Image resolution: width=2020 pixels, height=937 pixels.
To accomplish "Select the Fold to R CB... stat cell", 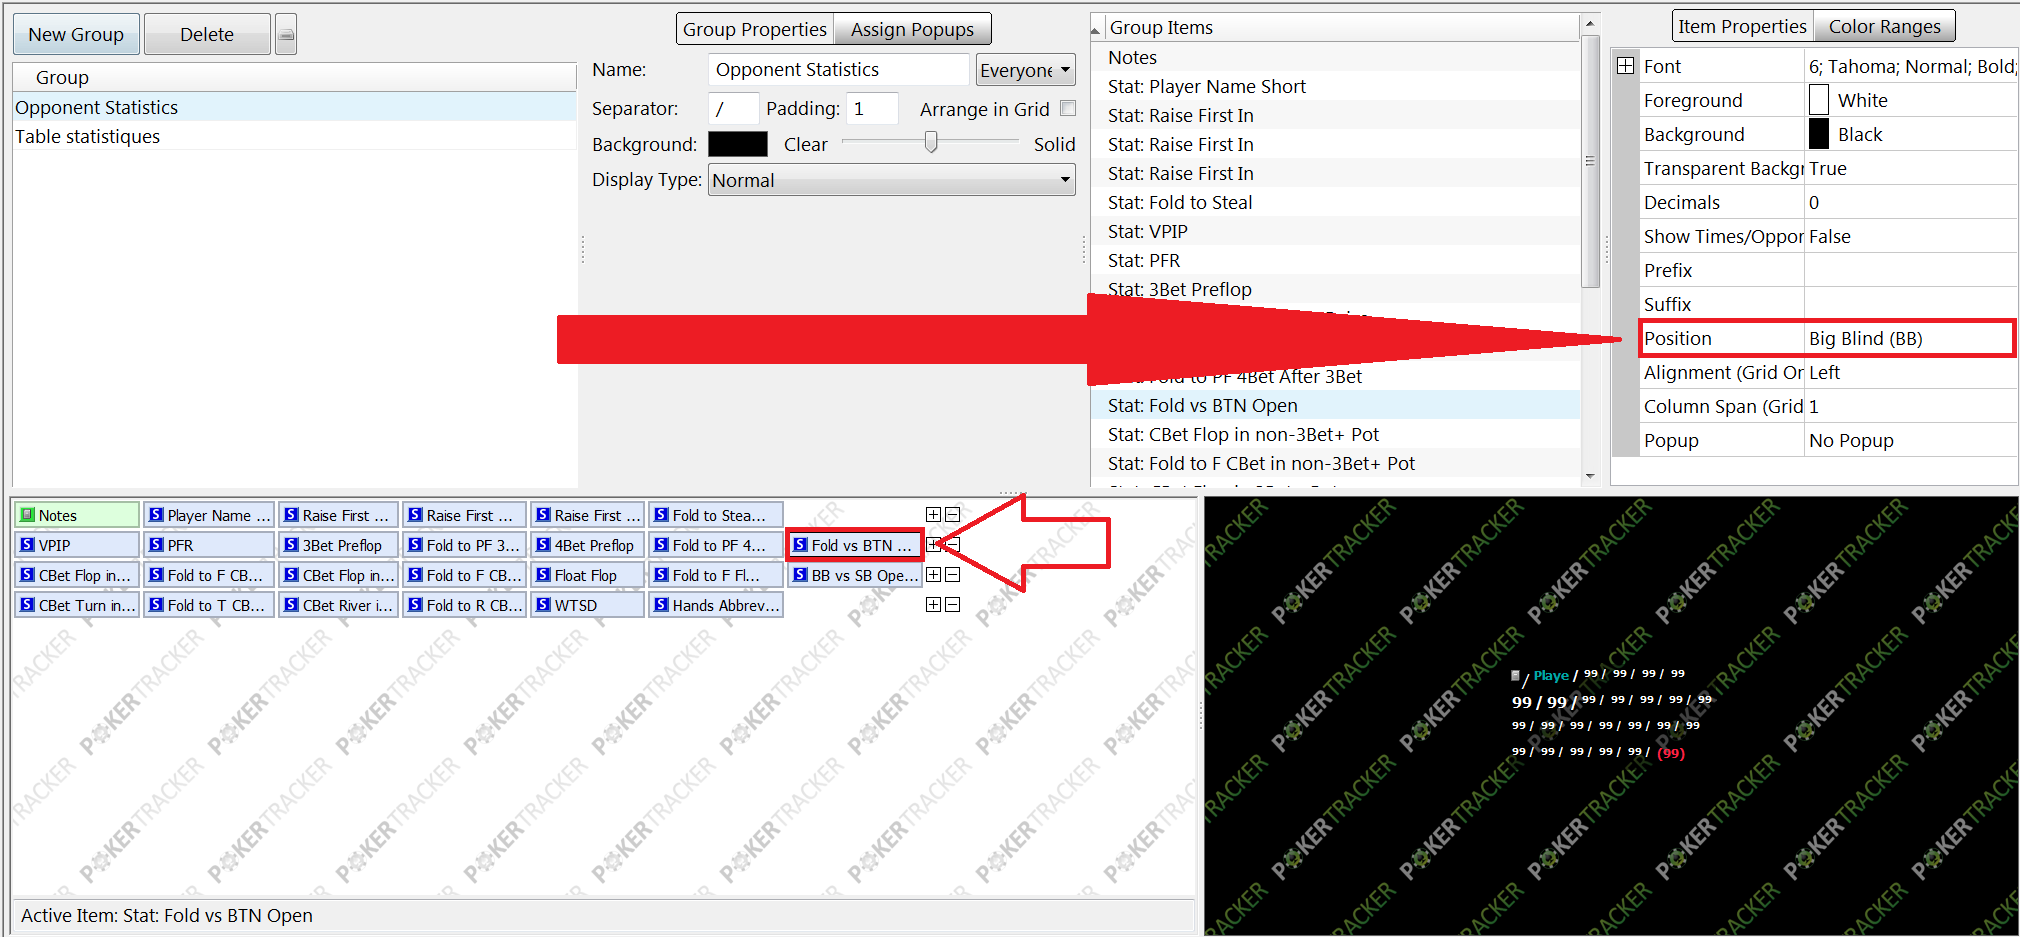I will [x=464, y=605].
